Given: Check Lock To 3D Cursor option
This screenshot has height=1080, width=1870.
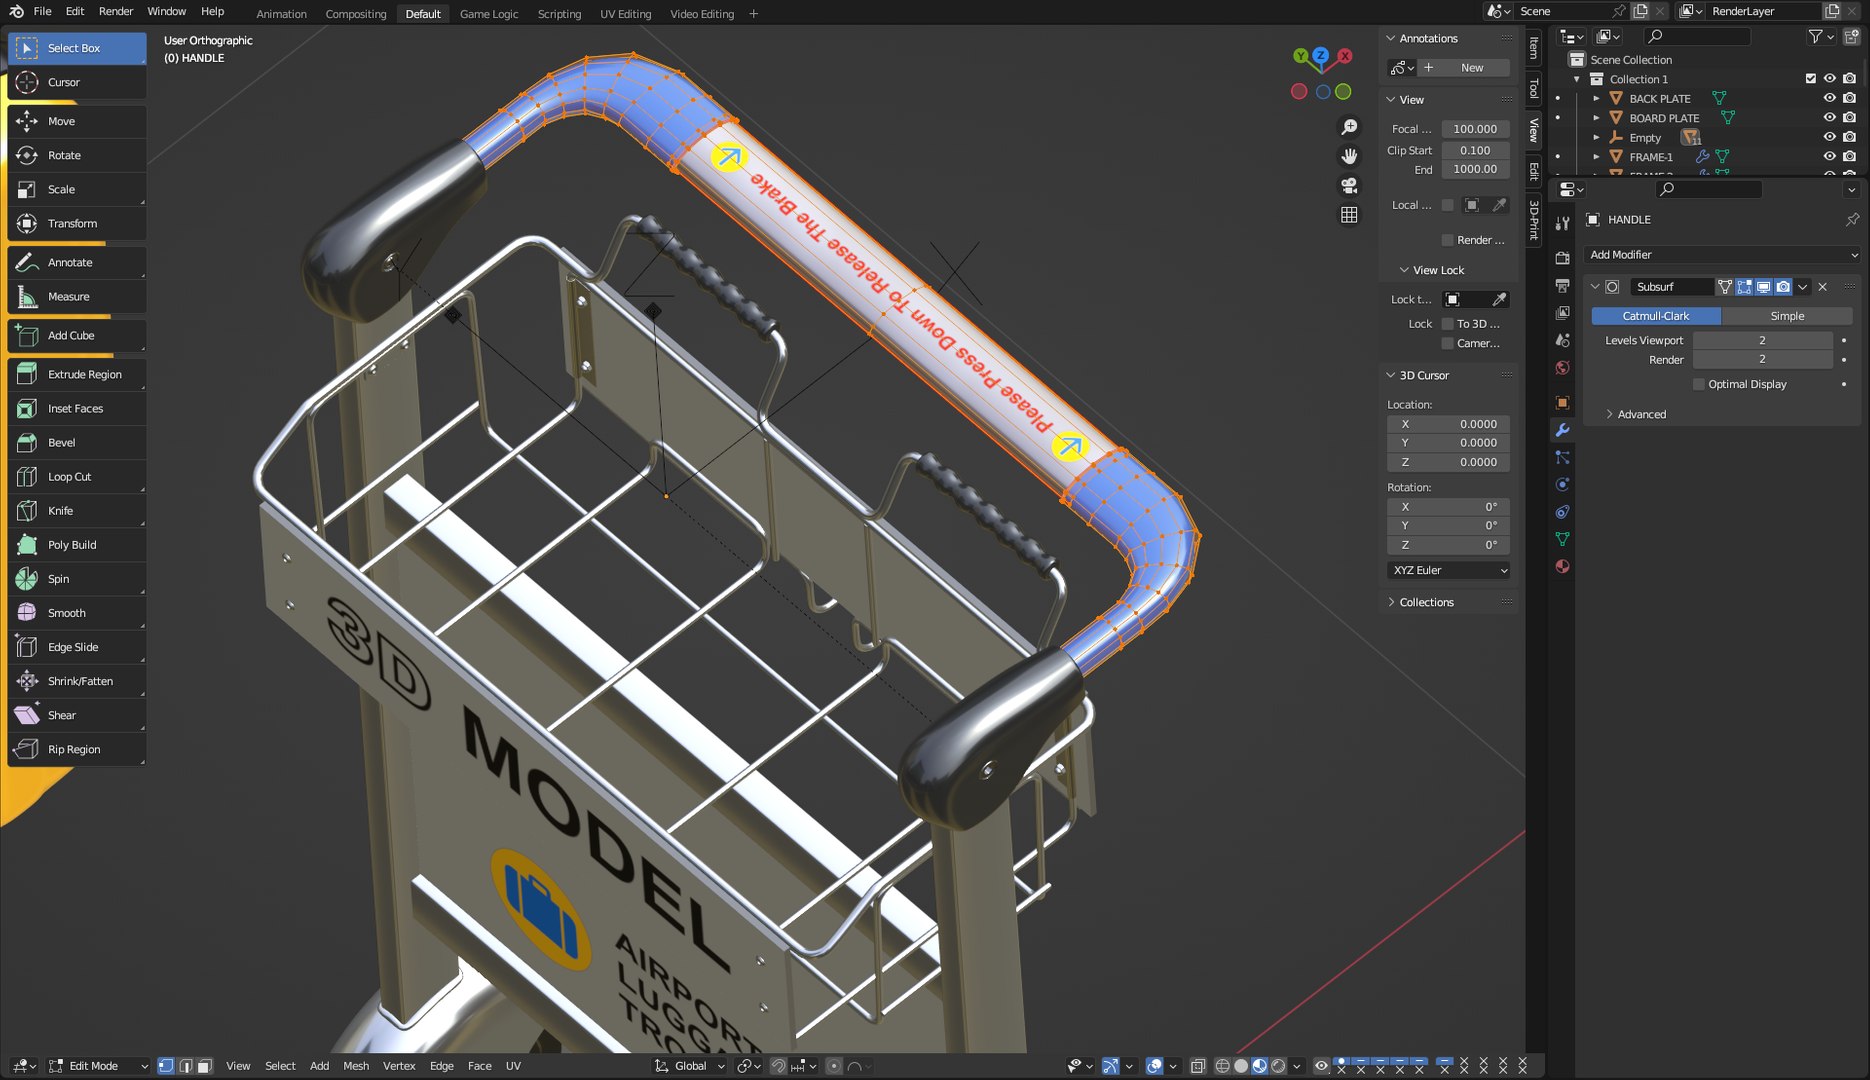Looking at the screenshot, I should click(1447, 324).
